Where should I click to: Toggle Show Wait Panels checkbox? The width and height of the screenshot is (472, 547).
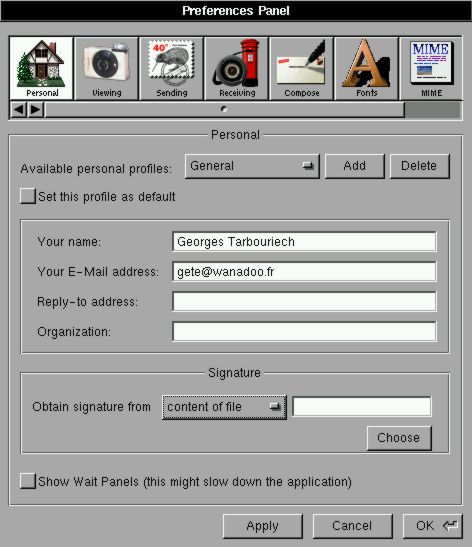(x=28, y=481)
